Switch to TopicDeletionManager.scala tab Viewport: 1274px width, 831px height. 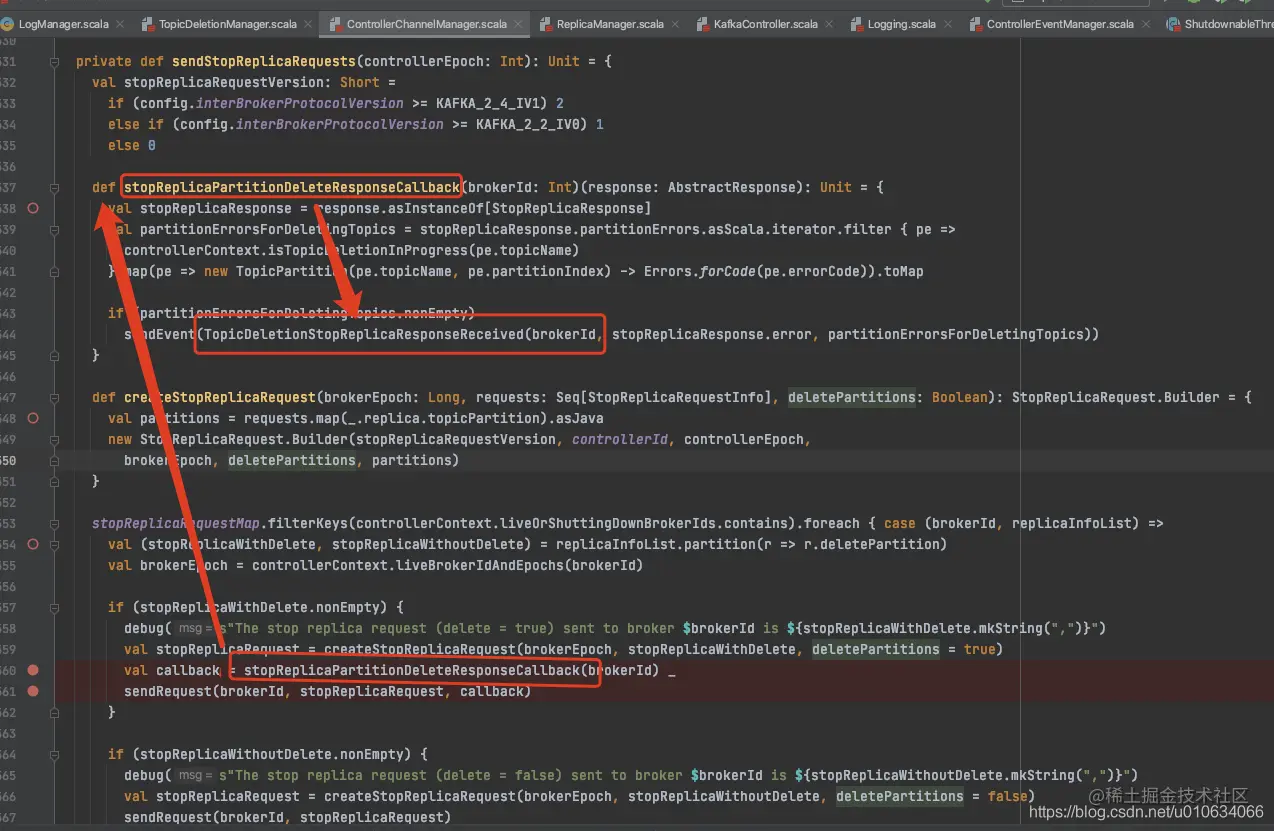228,24
